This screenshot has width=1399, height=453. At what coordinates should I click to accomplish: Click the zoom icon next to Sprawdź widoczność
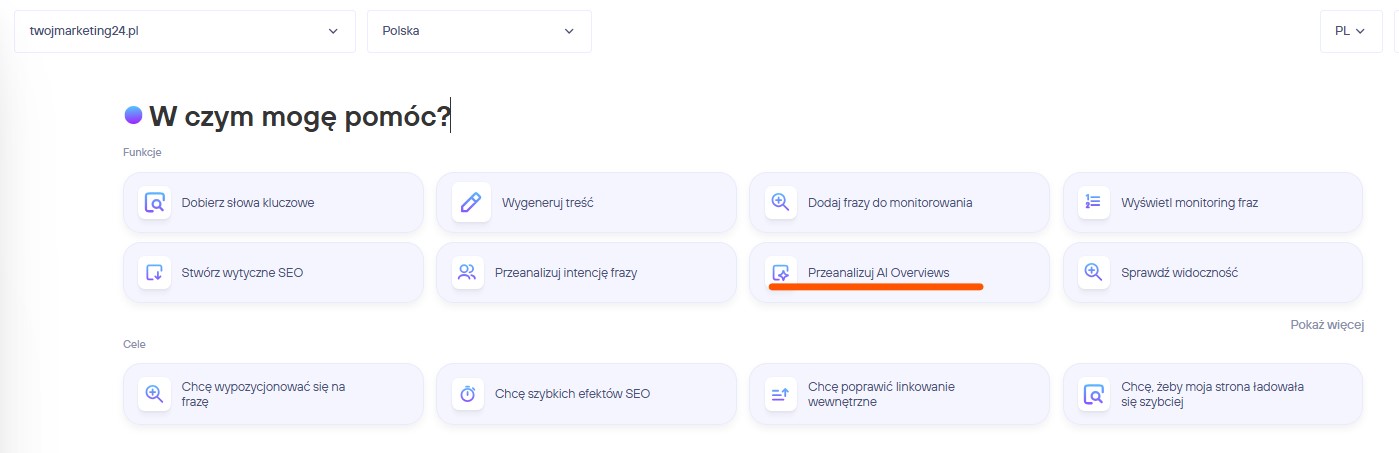1094,272
